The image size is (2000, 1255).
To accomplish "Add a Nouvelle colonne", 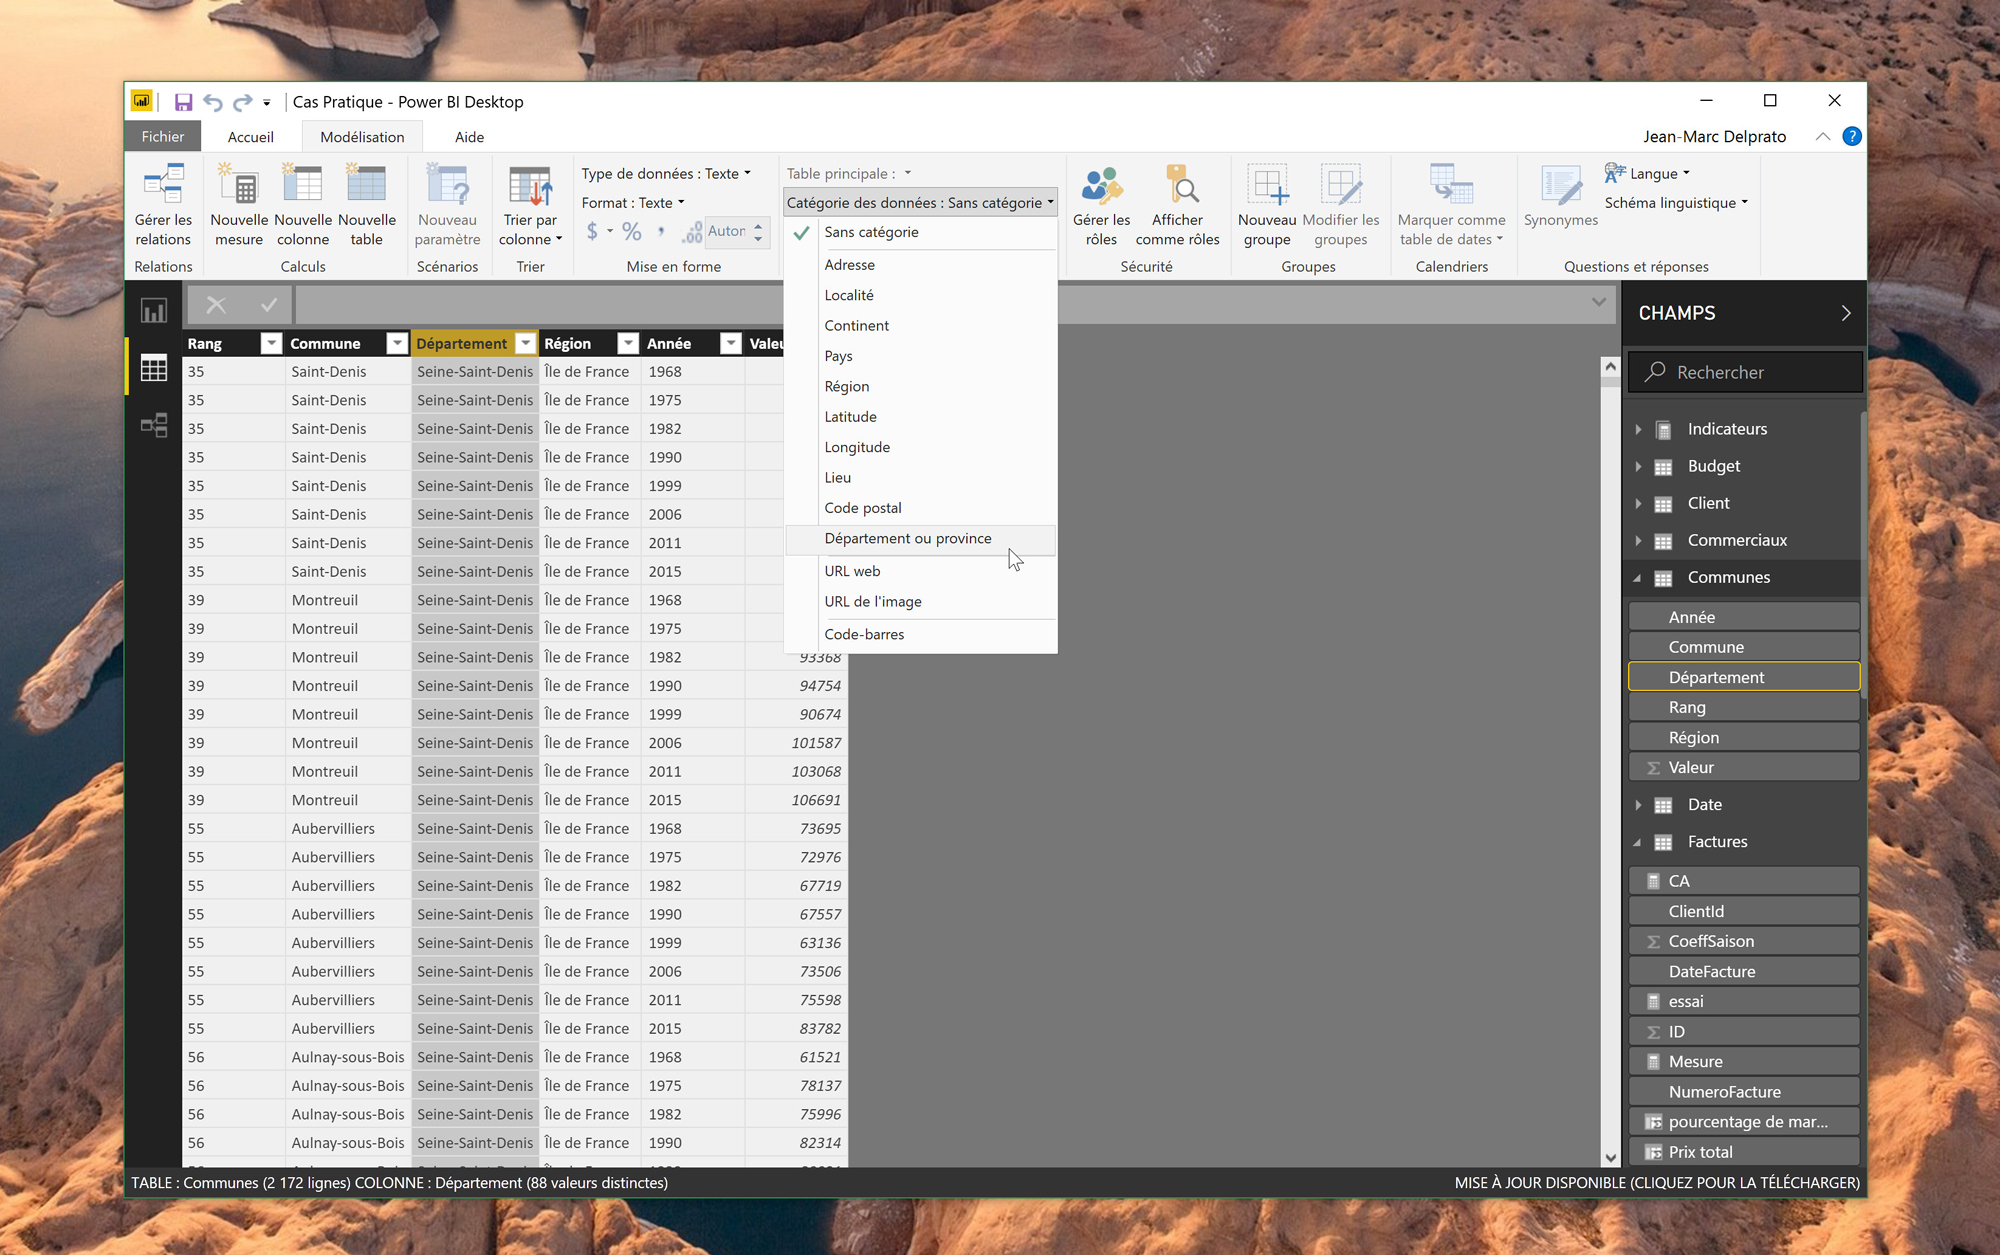I will click(302, 205).
